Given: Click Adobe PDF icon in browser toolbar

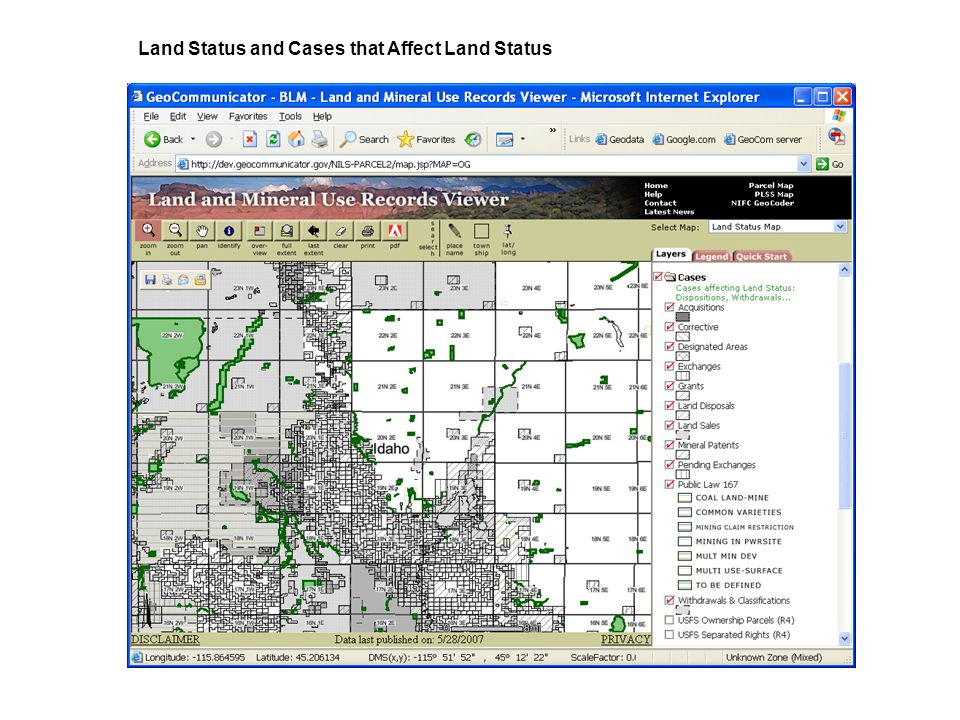Looking at the screenshot, I should pos(836,137).
